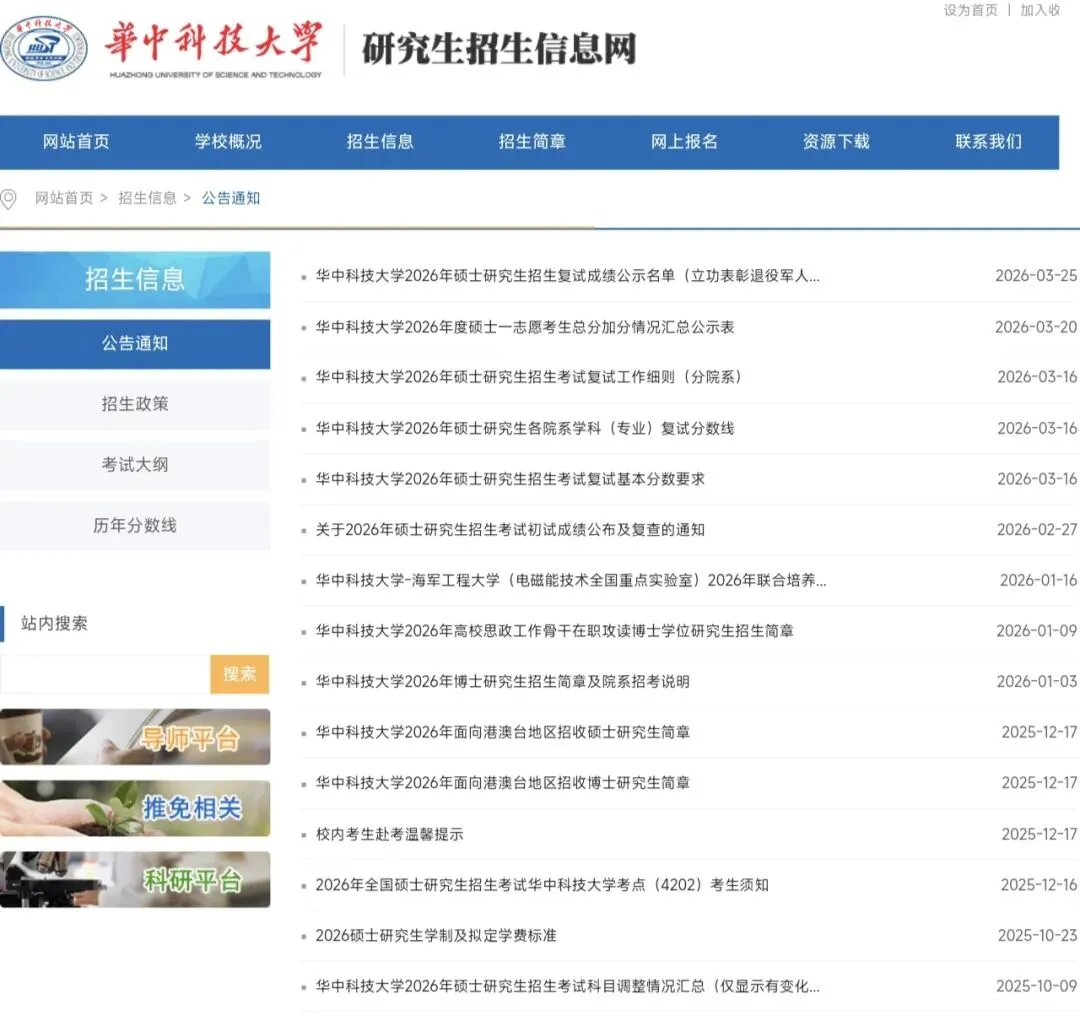Open the 招生简章 navigation item
This screenshot has width=1080, height=1021.
click(x=532, y=142)
